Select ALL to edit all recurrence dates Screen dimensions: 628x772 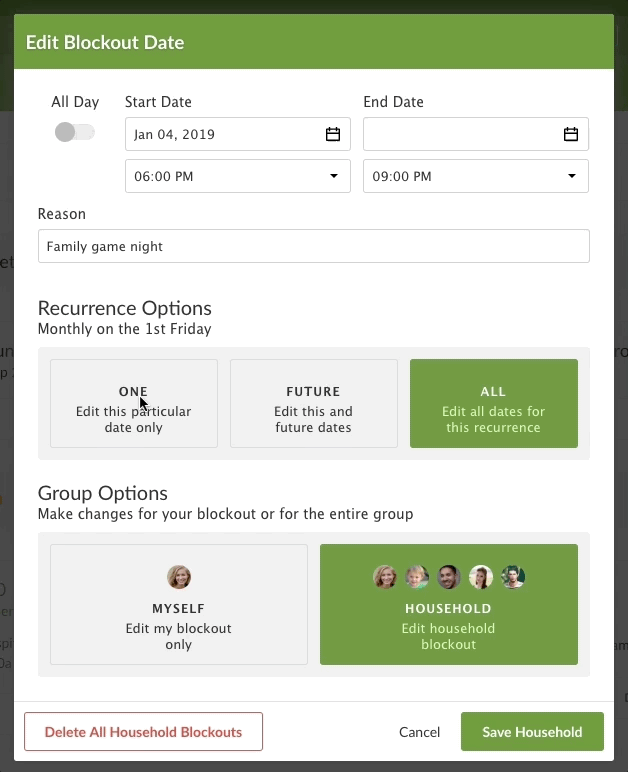494,403
